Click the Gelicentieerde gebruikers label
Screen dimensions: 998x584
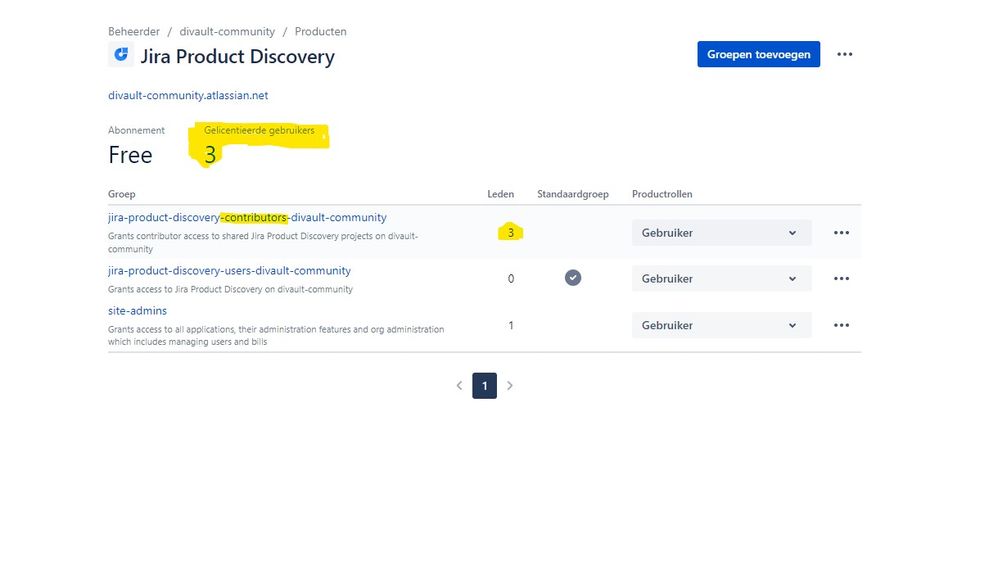tap(259, 130)
